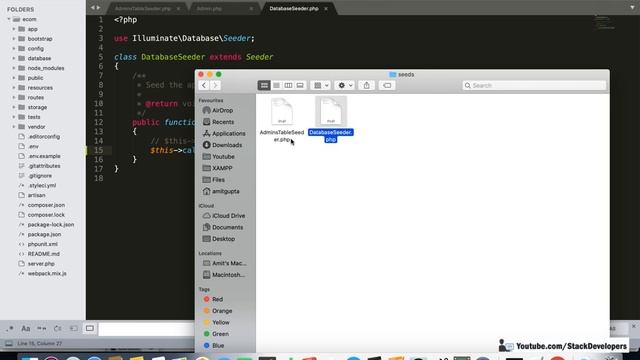
Task: Expand the vendor folder
Action: tap(13, 127)
